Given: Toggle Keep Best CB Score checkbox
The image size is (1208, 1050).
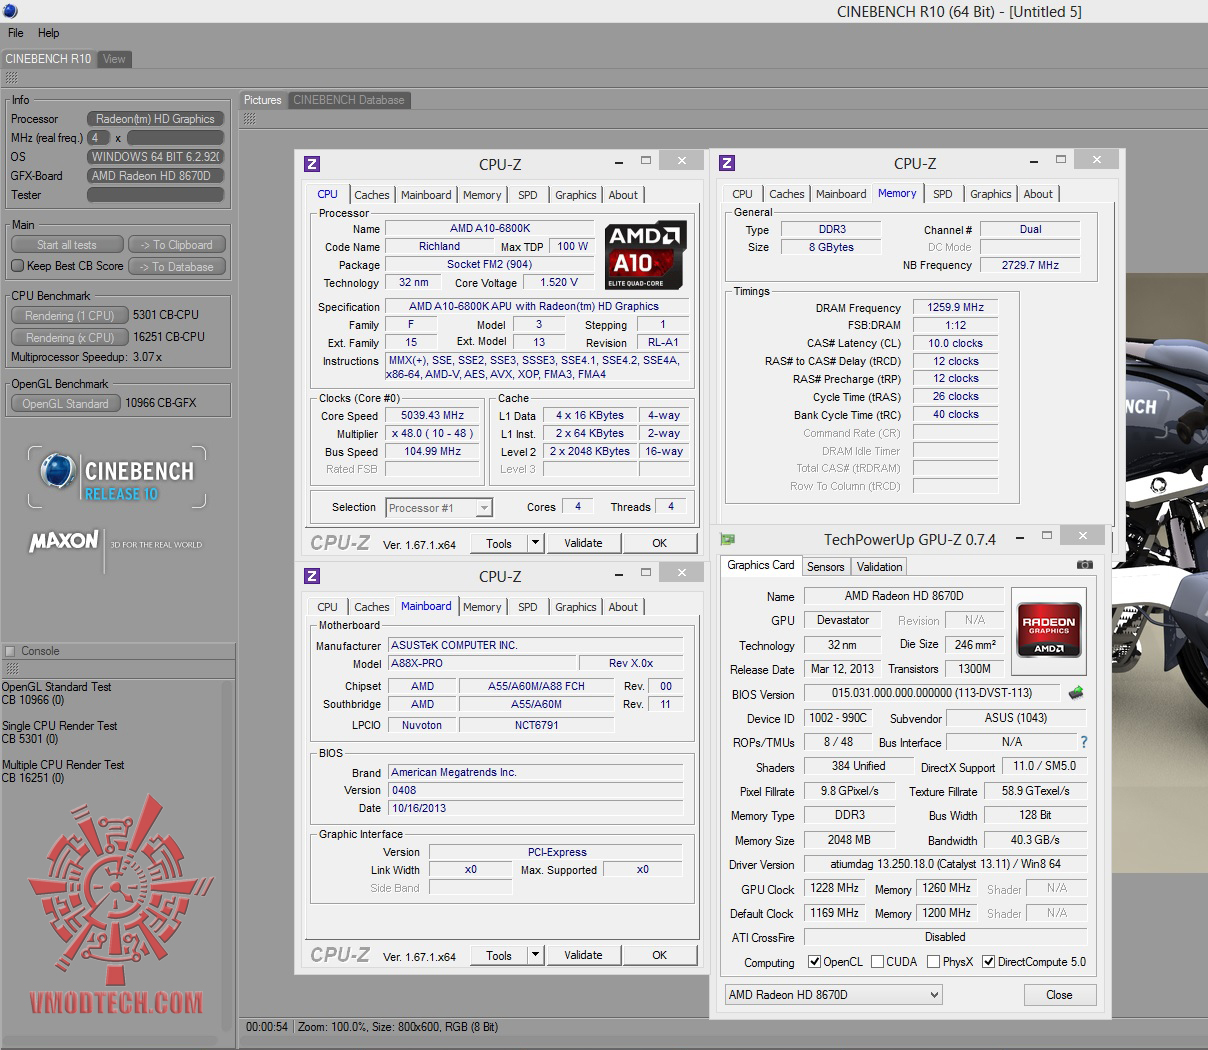Looking at the screenshot, I should click(x=17, y=266).
